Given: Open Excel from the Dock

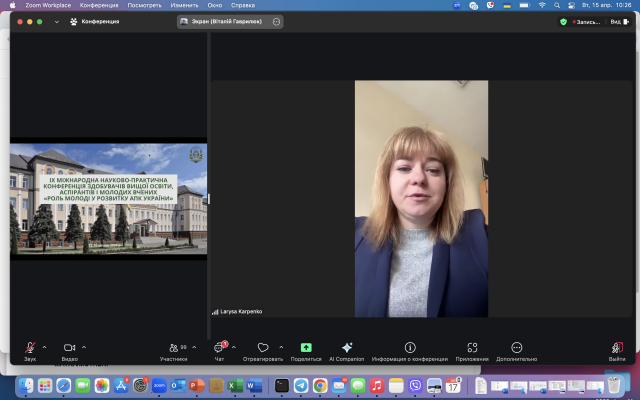Looking at the screenshot, I should (235, 385).
